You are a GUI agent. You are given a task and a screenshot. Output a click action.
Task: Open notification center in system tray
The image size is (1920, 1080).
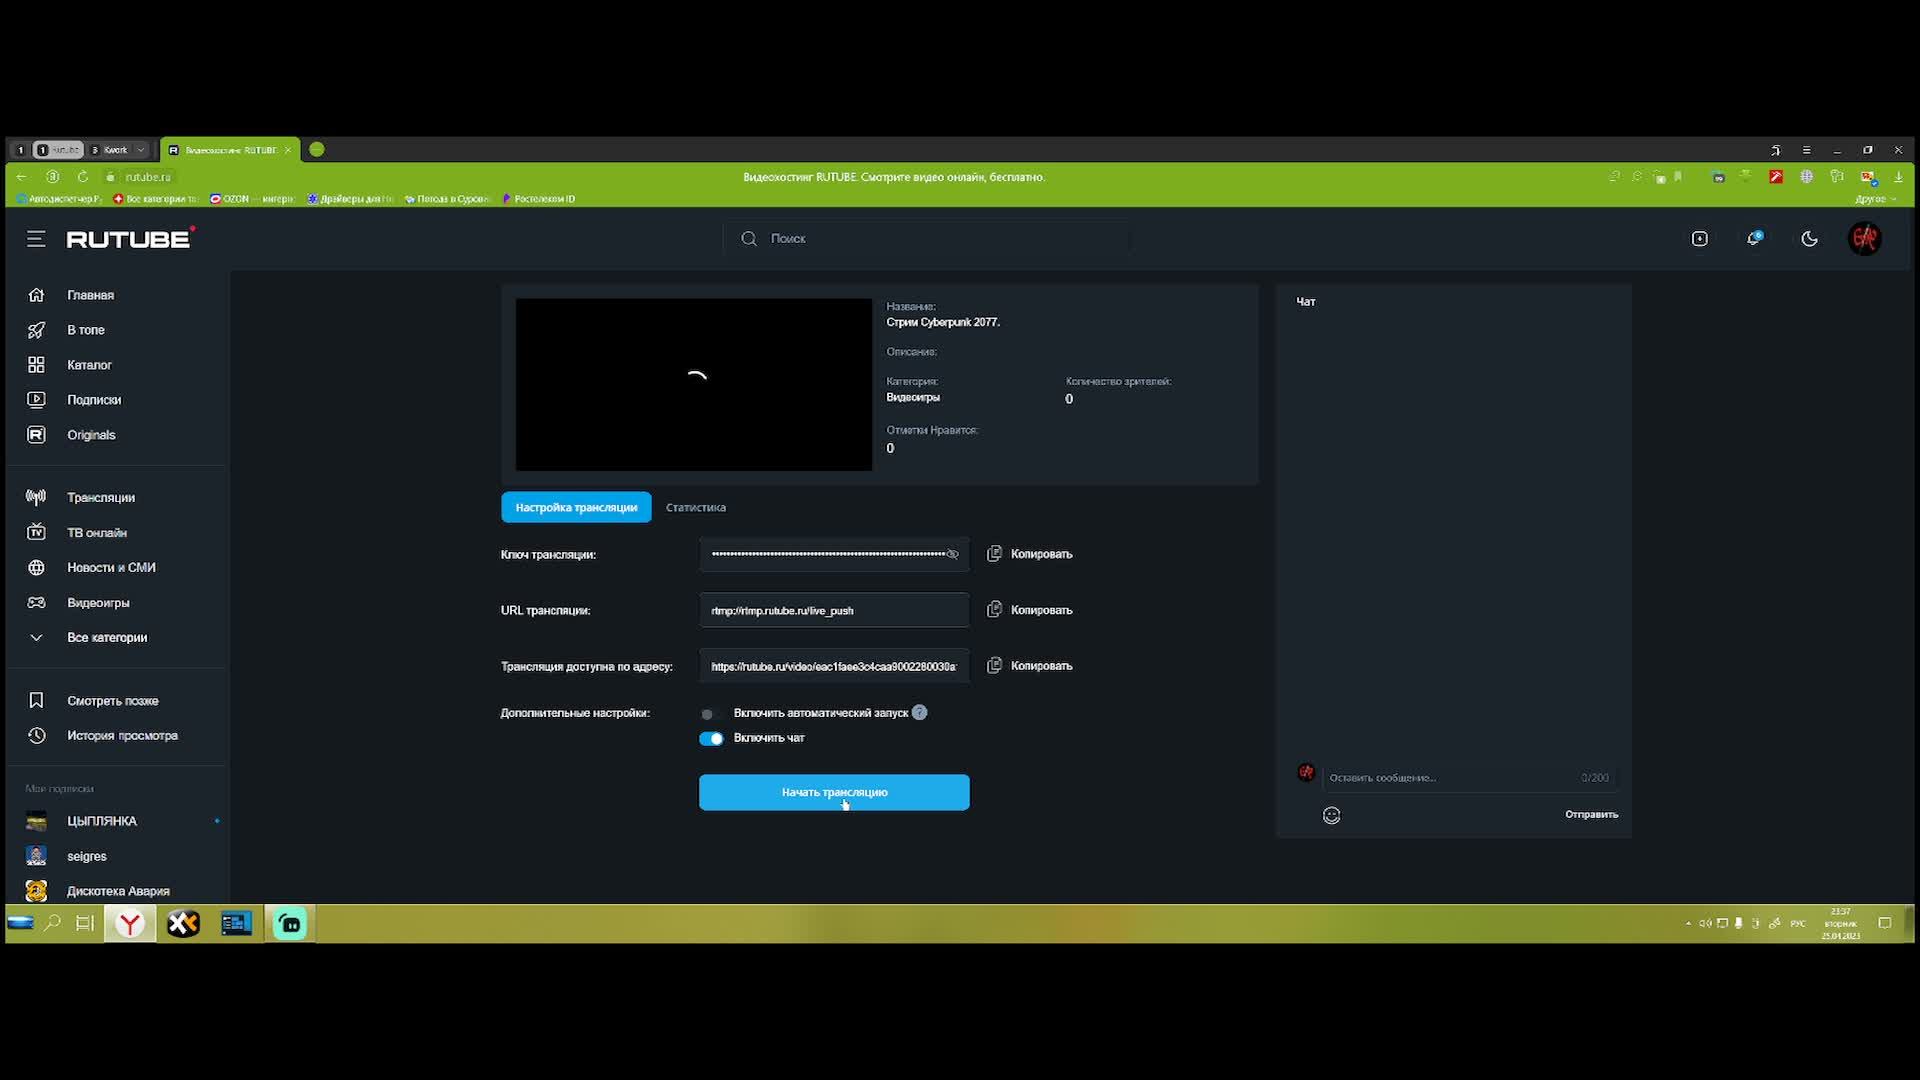(1885, 923)
